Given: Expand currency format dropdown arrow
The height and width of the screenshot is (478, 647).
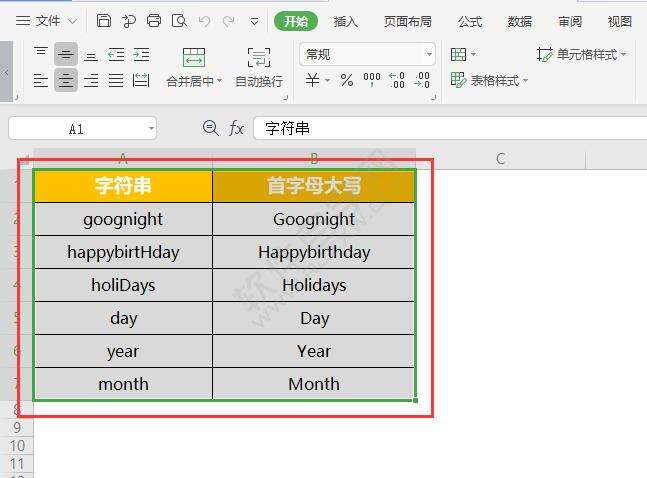Looking at the screenshot, I should pos(328,80).
